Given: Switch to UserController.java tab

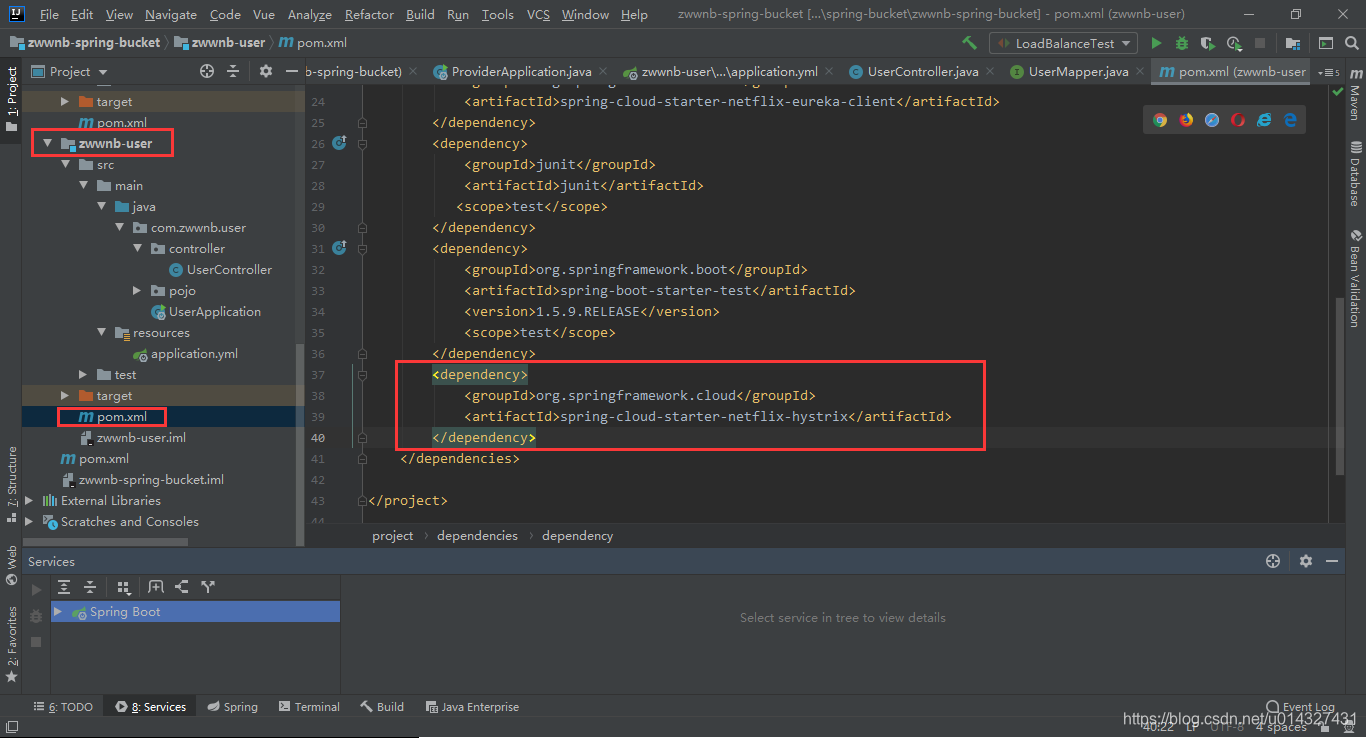Looking at the screenshot, I should point(923,71).
